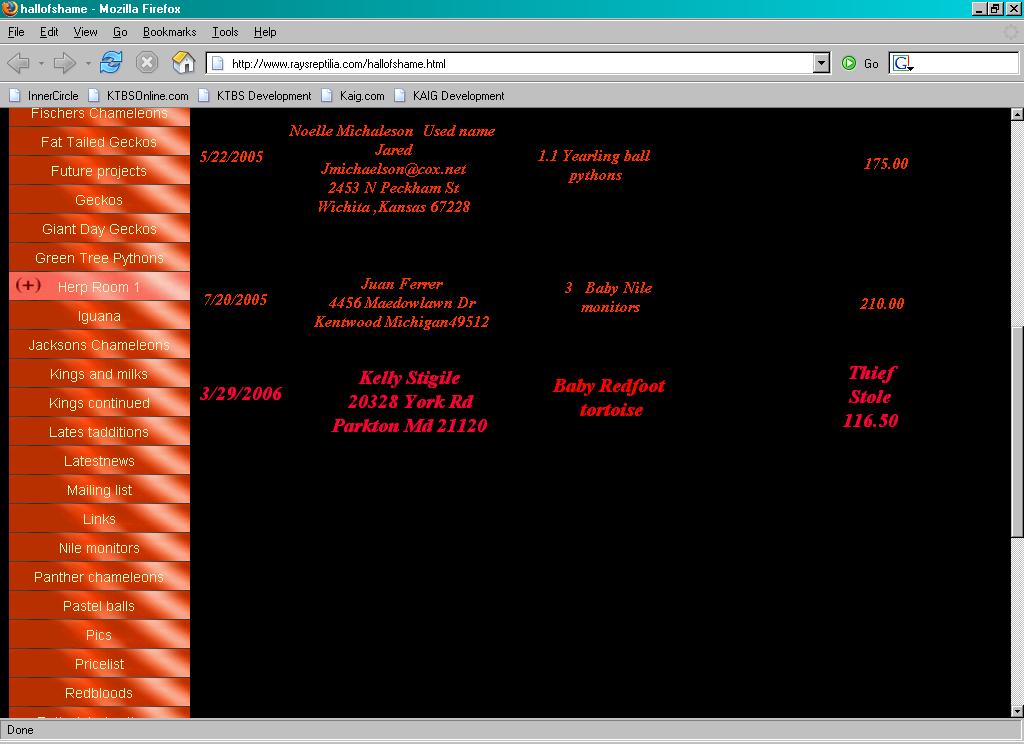The image size is (1024, 744).
Task: Open the KTBS Development bookmark
Action: [255, 95]
